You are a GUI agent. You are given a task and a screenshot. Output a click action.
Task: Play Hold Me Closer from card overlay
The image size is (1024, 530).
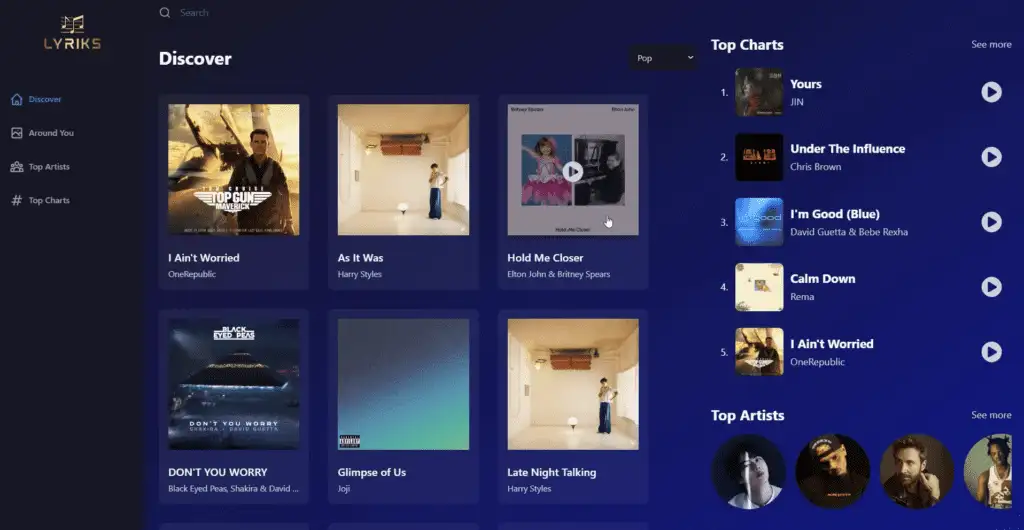coord(573,171)
